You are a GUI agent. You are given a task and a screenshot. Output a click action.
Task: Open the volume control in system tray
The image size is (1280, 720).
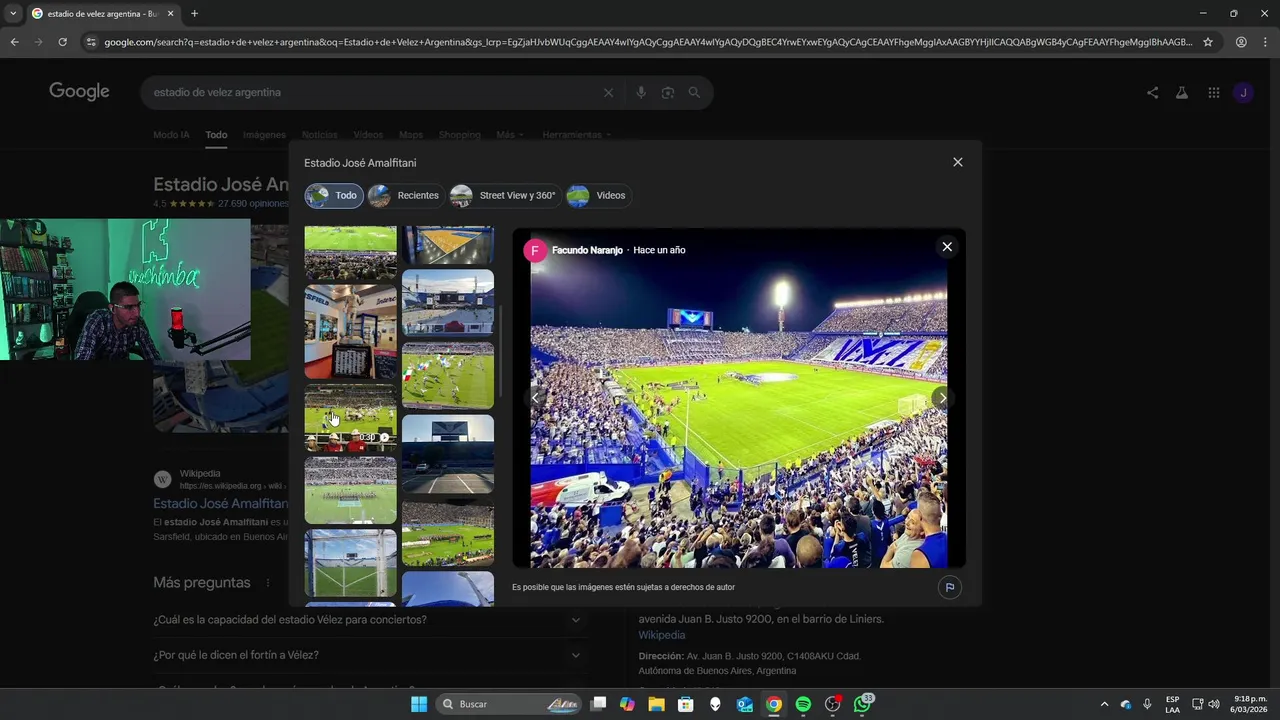pos(1214,704)
